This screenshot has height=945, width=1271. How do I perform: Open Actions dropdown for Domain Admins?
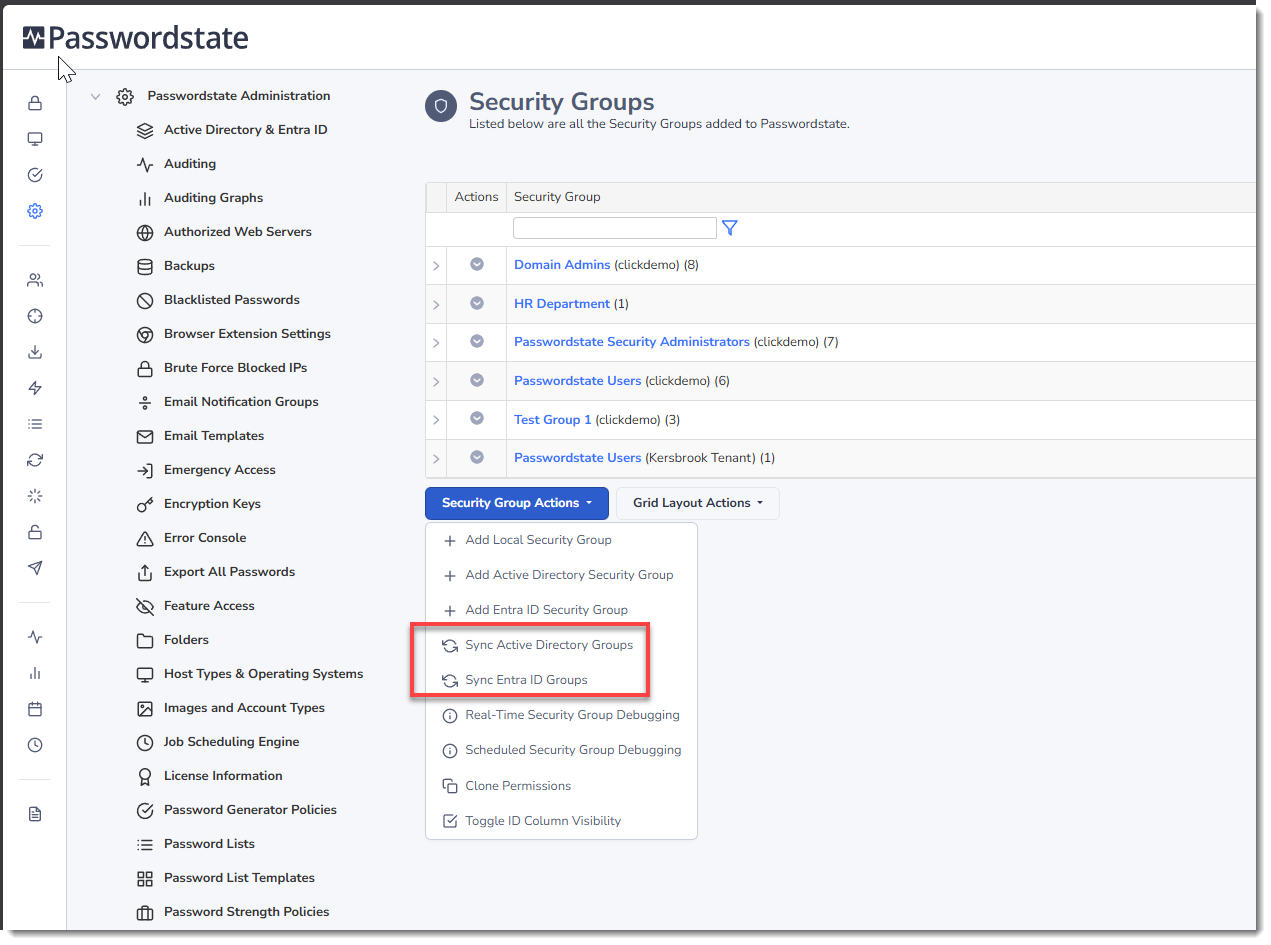click(477, 264)
